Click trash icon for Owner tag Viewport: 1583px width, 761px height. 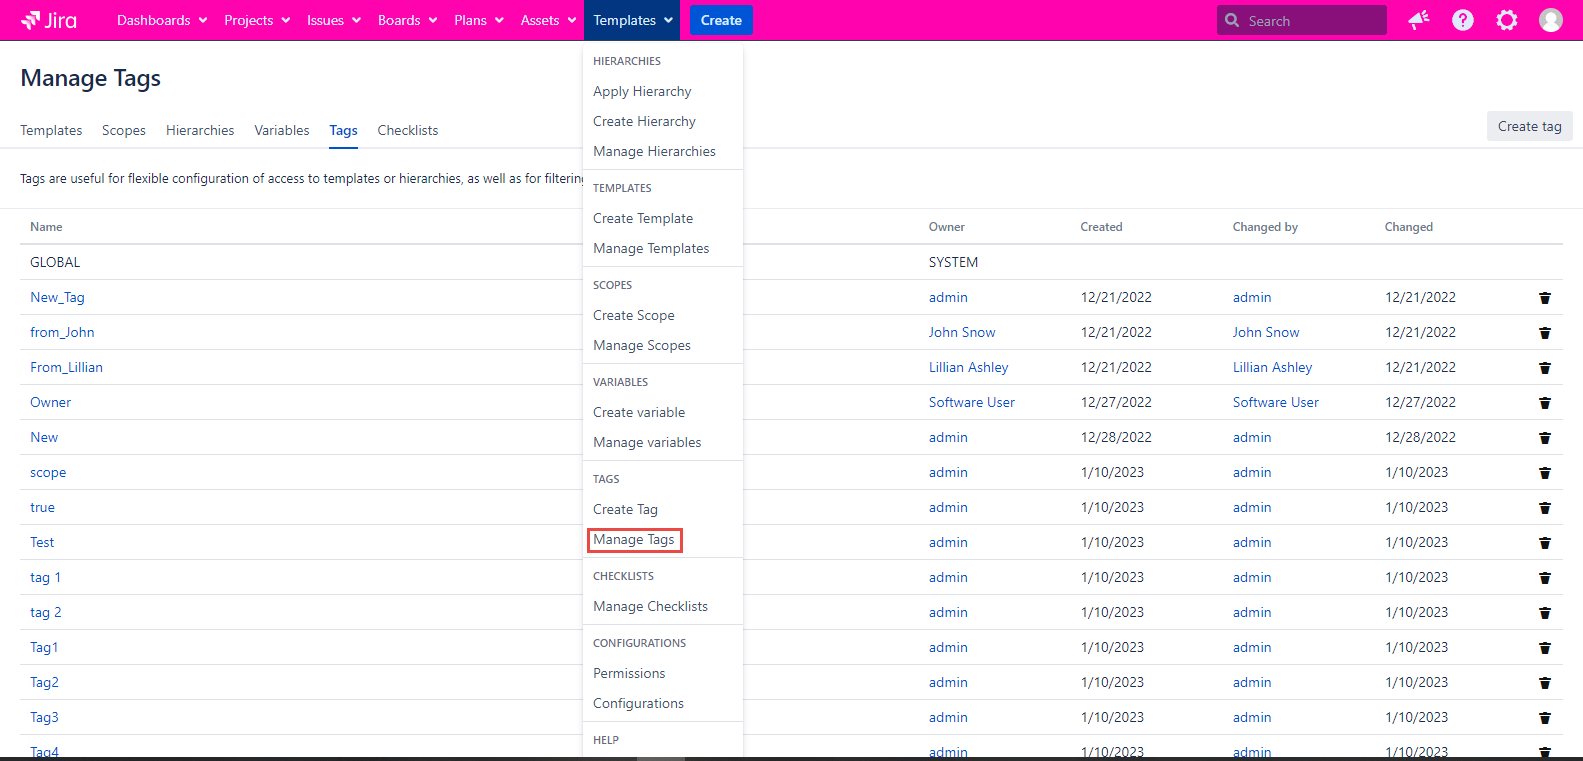pyautogui.click(x=1544, y=403)
